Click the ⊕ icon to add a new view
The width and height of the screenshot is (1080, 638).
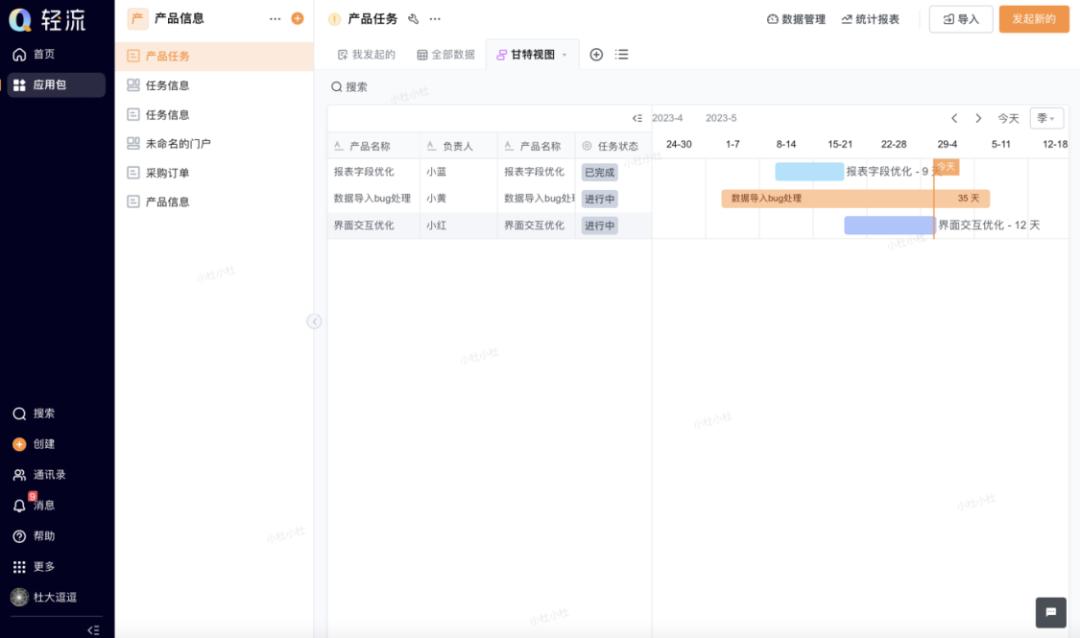[x=597, y=54]
